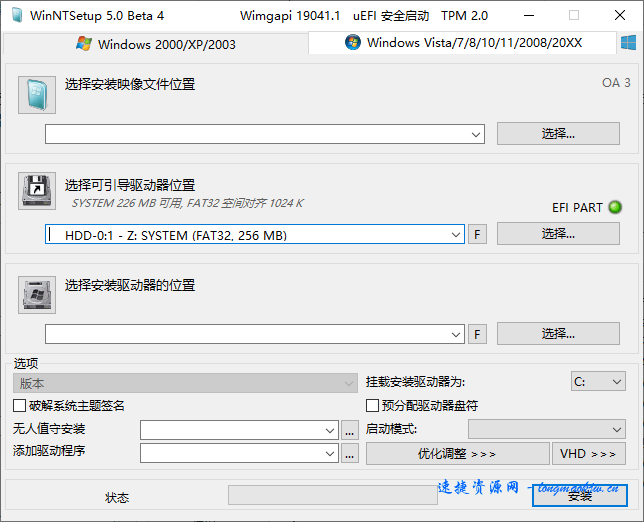Image resolution: width=644 pixels, height=522 pixels.
Task: Click the status progress bar
Action: click(333, 495)
